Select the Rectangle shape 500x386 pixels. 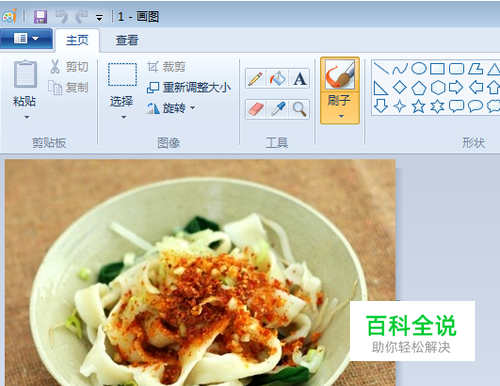click(x=437, y=69)
